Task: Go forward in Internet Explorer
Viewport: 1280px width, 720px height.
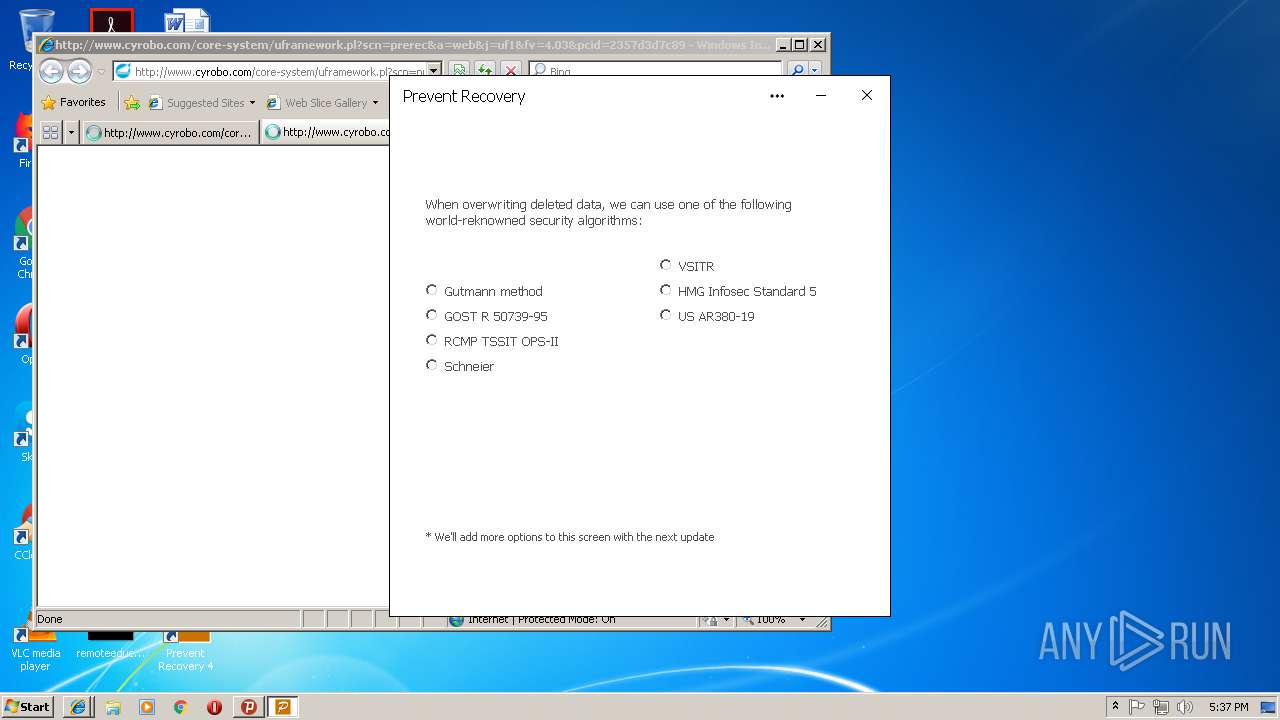Action: (x=79, y=71)
